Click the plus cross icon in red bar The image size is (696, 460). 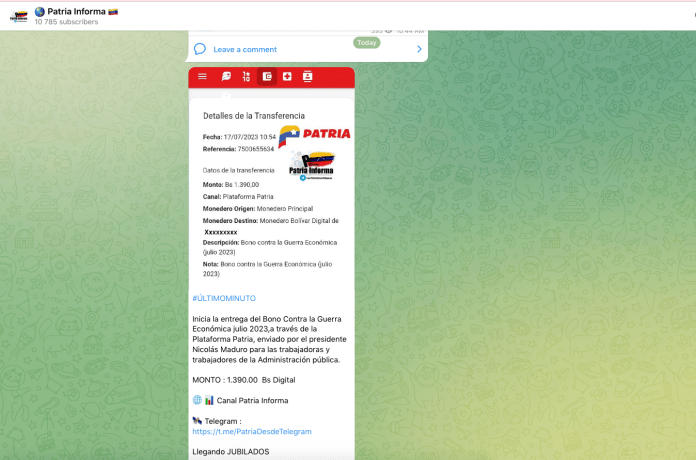coord(287,76)
